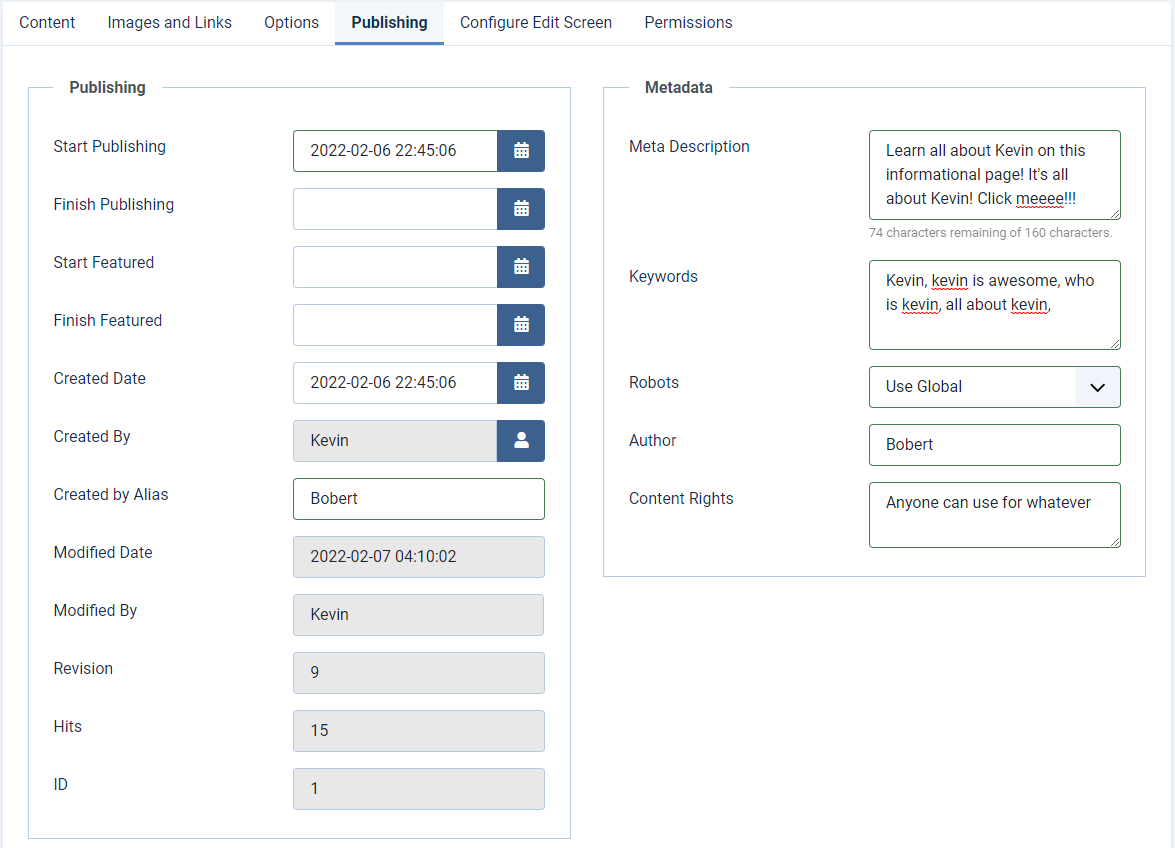
Task: Click the Start Publishing date field
Action: (395, 151)
